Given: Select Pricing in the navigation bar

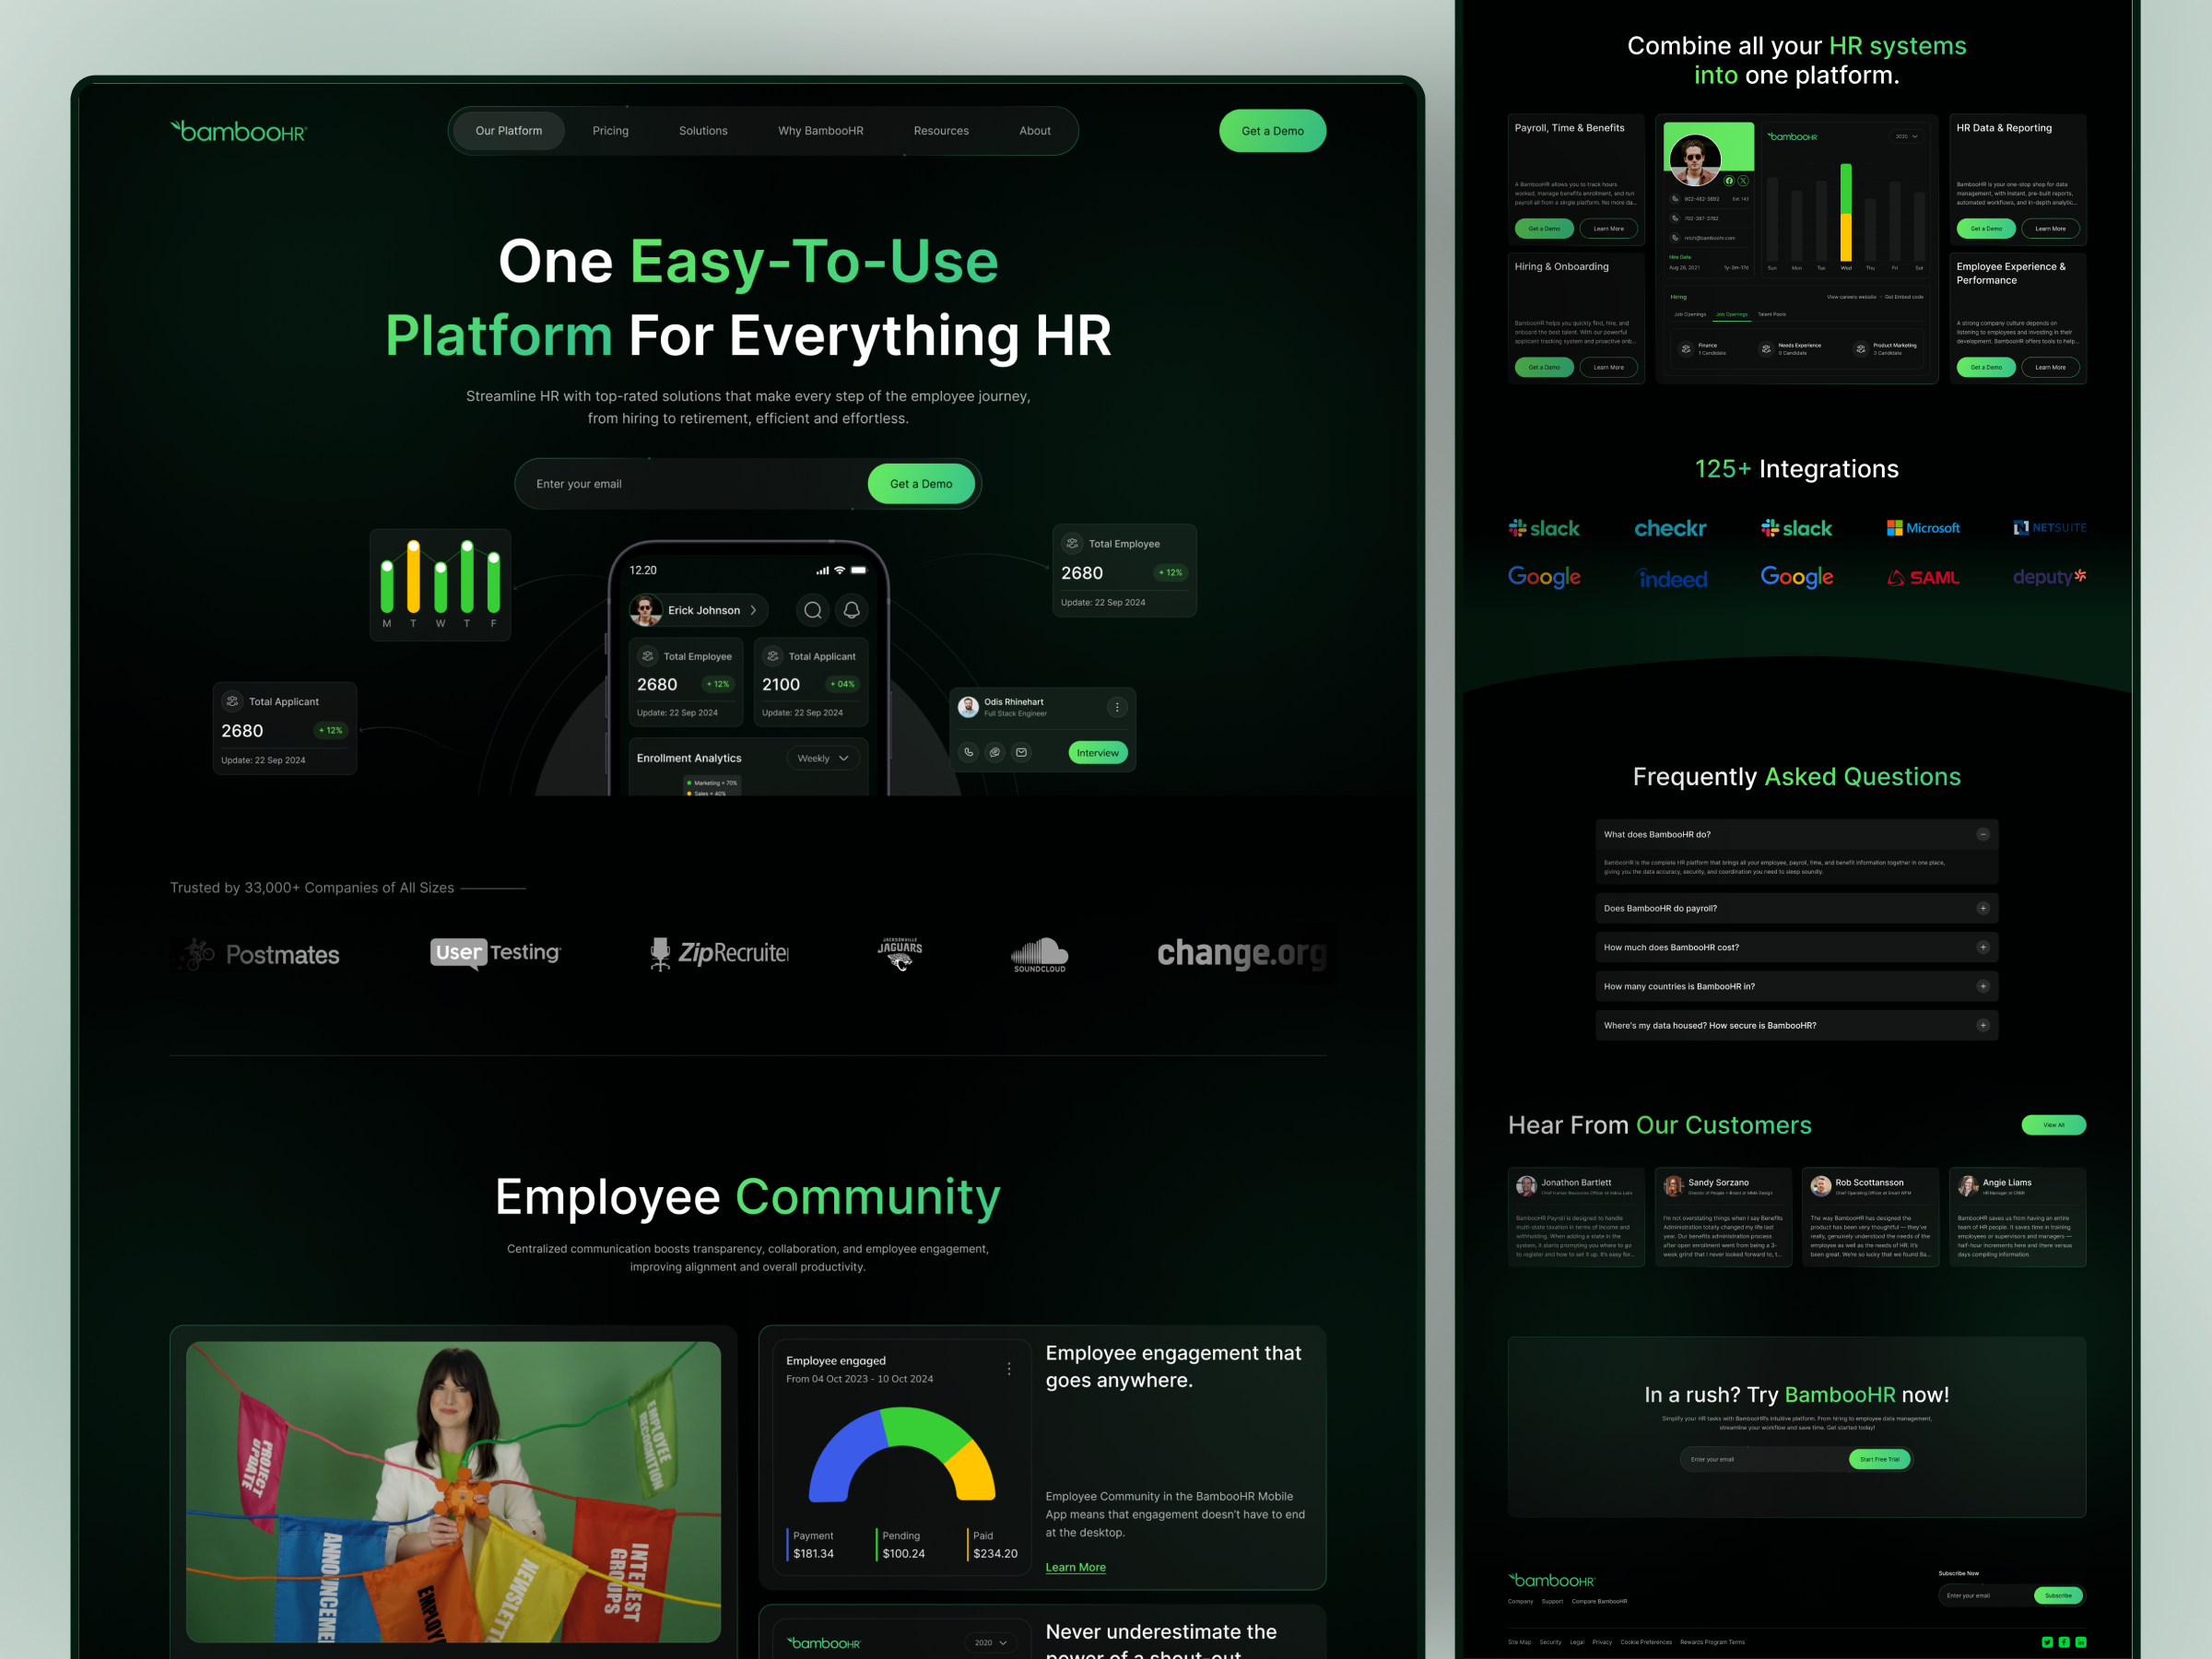Looking at the screenshot, I should (x=610, y=130).
